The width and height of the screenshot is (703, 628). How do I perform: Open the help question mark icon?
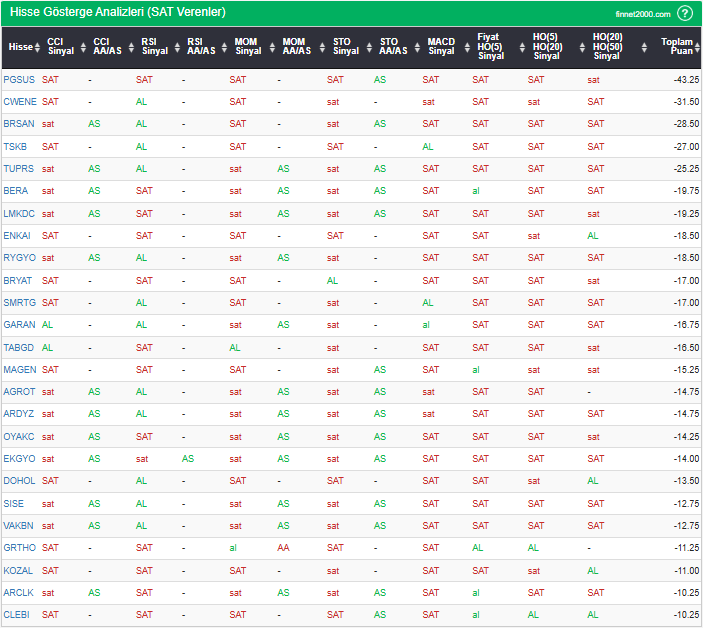tap(685, 13)
